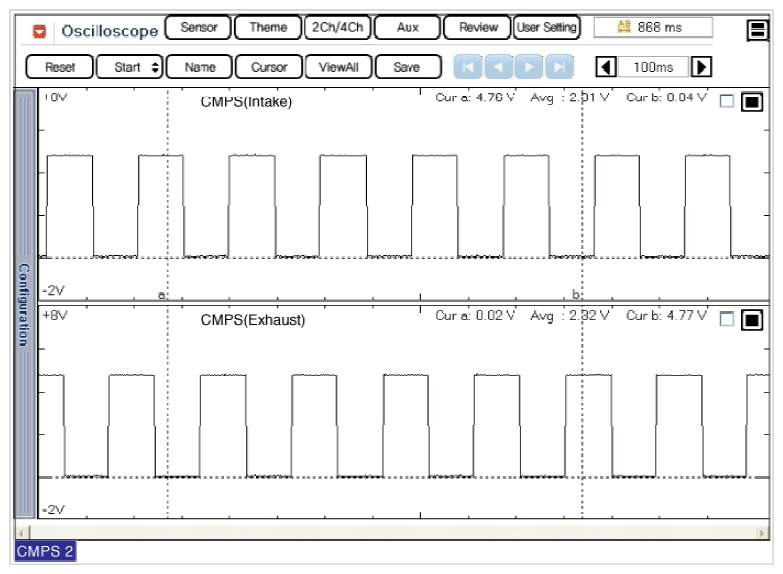Expand the vertical Configuration side panel

(23, 305)
